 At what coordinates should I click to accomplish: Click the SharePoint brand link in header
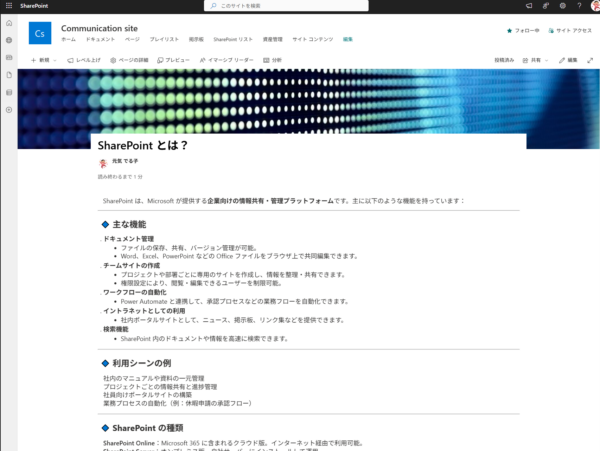click(x=34, y=6)
